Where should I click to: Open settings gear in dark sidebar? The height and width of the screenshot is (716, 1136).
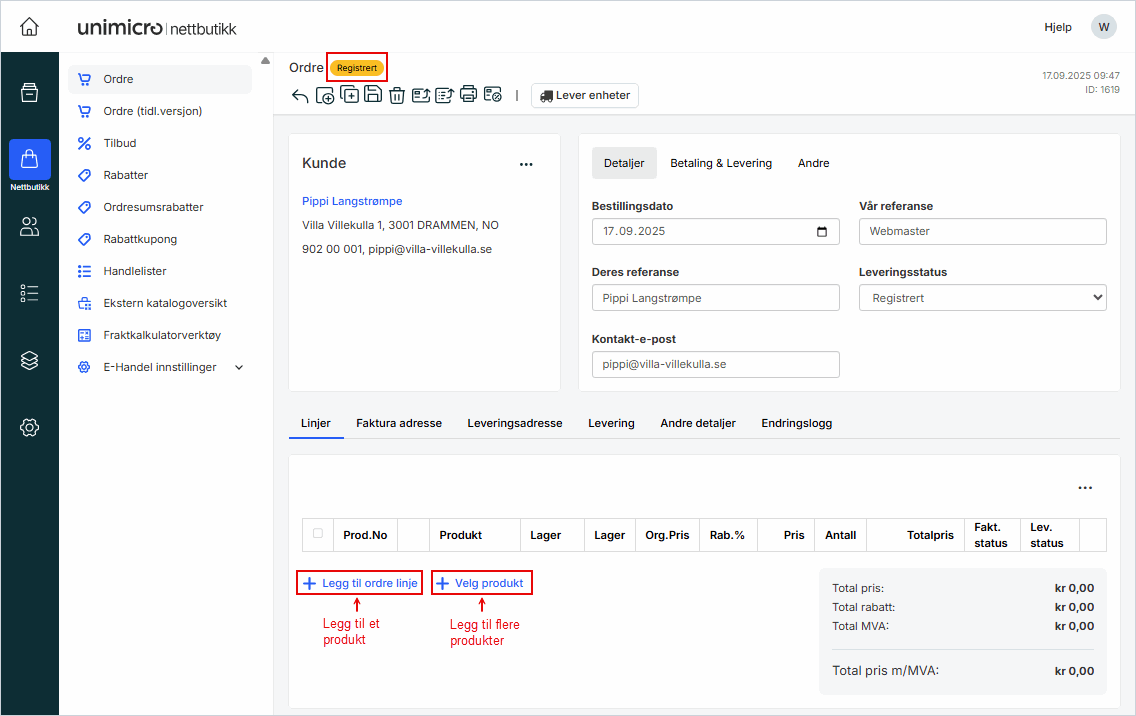29,428
